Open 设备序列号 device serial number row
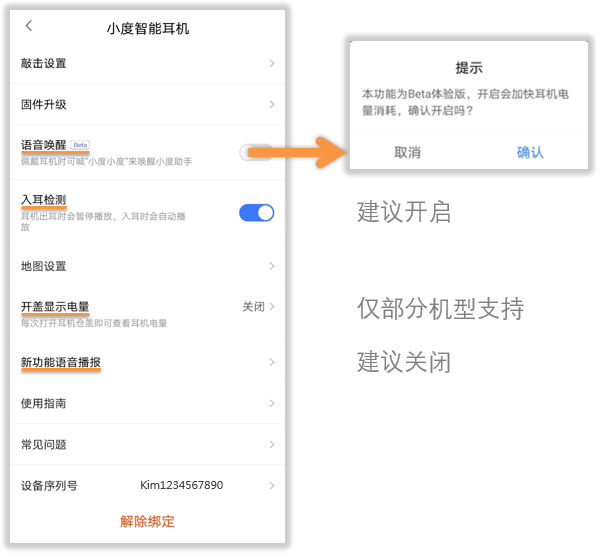 click(x=147, y=485)
